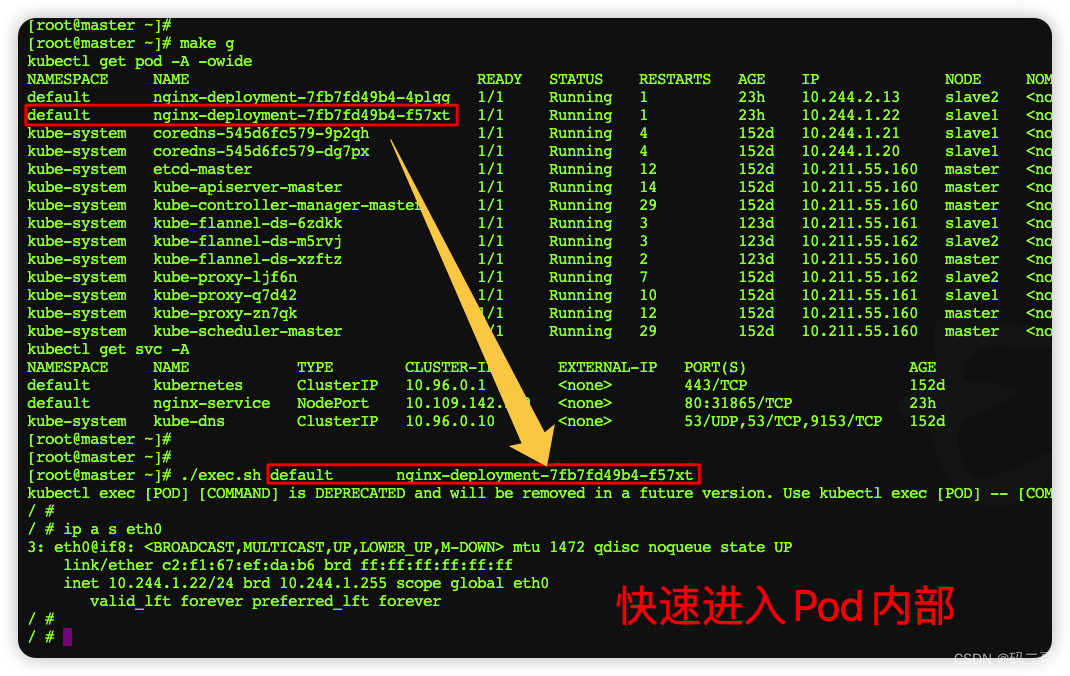Click the red Chinese caption '快速进入 Pod 内部'
This screenshot has height=676, width=1070.
[x=785, y=606]
